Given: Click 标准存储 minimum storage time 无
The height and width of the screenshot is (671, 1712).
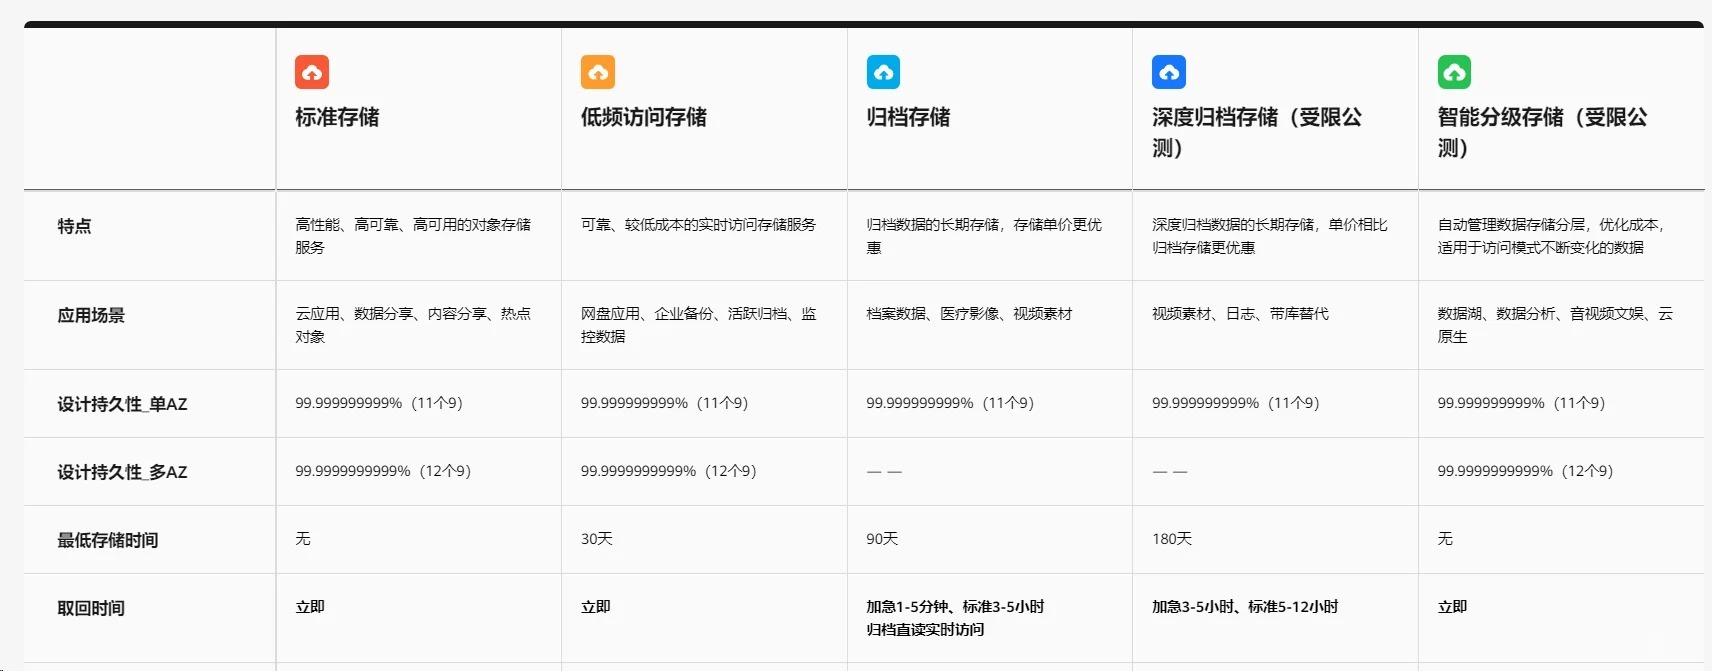Looking at the screenshot, I should 303,539.
